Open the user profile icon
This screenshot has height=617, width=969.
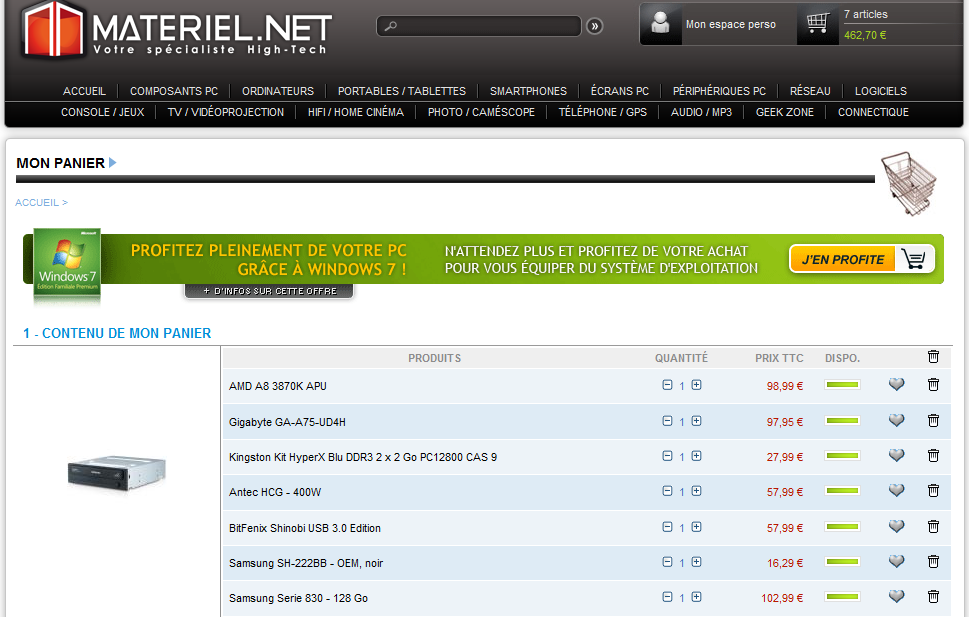coord(660,24)
